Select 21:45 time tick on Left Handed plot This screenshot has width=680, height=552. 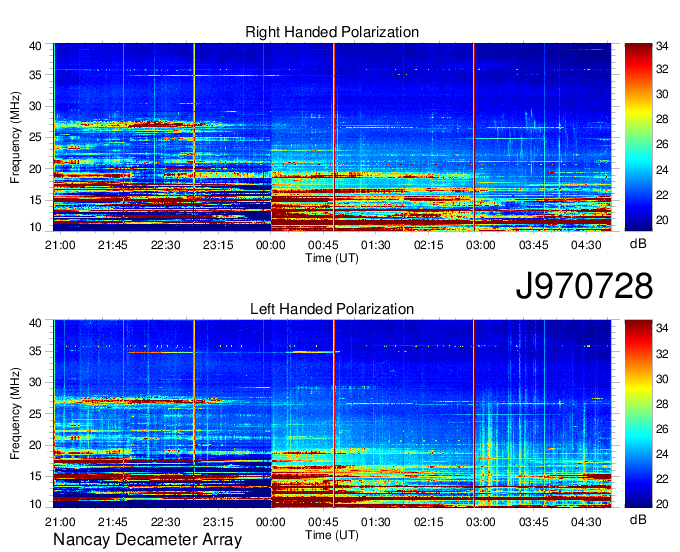coord(113,522)
